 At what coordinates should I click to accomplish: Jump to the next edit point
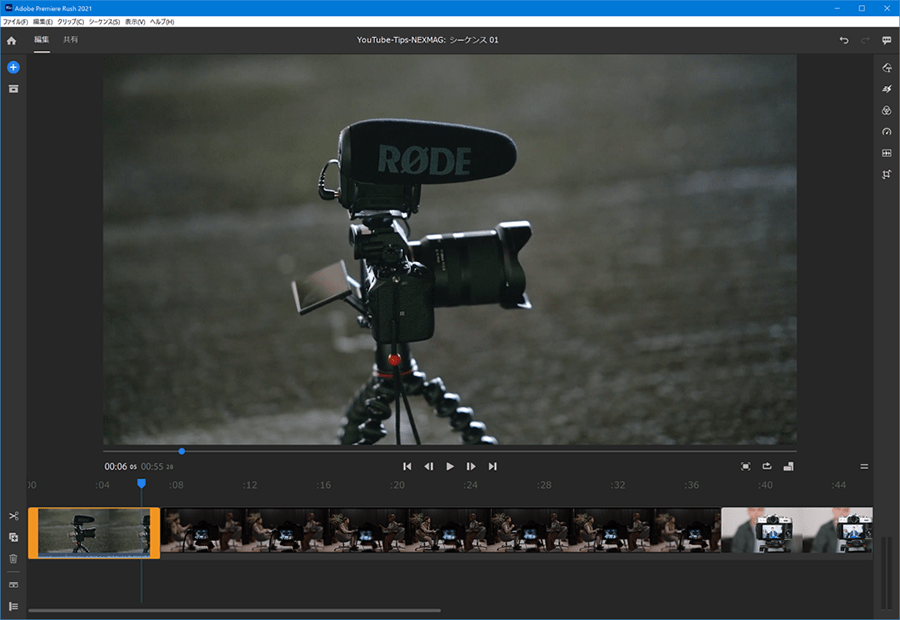click(492, 466)
